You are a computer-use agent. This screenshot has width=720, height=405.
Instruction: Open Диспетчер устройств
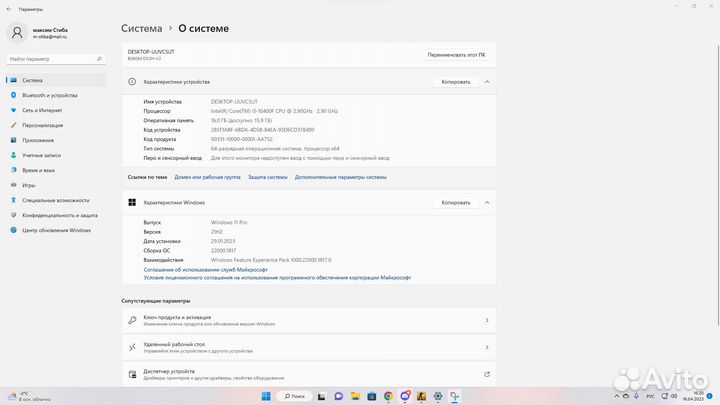click(x=309, y=374)
